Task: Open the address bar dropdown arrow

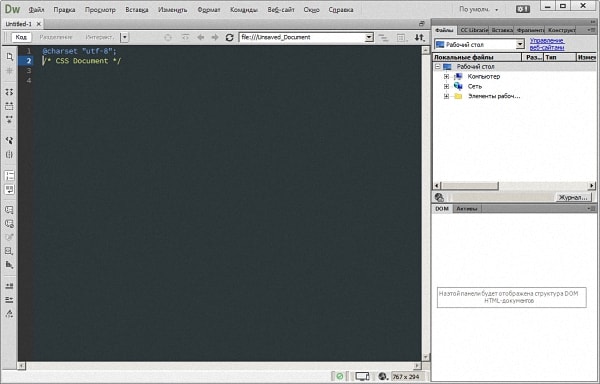Action: [x=369, y=37]
